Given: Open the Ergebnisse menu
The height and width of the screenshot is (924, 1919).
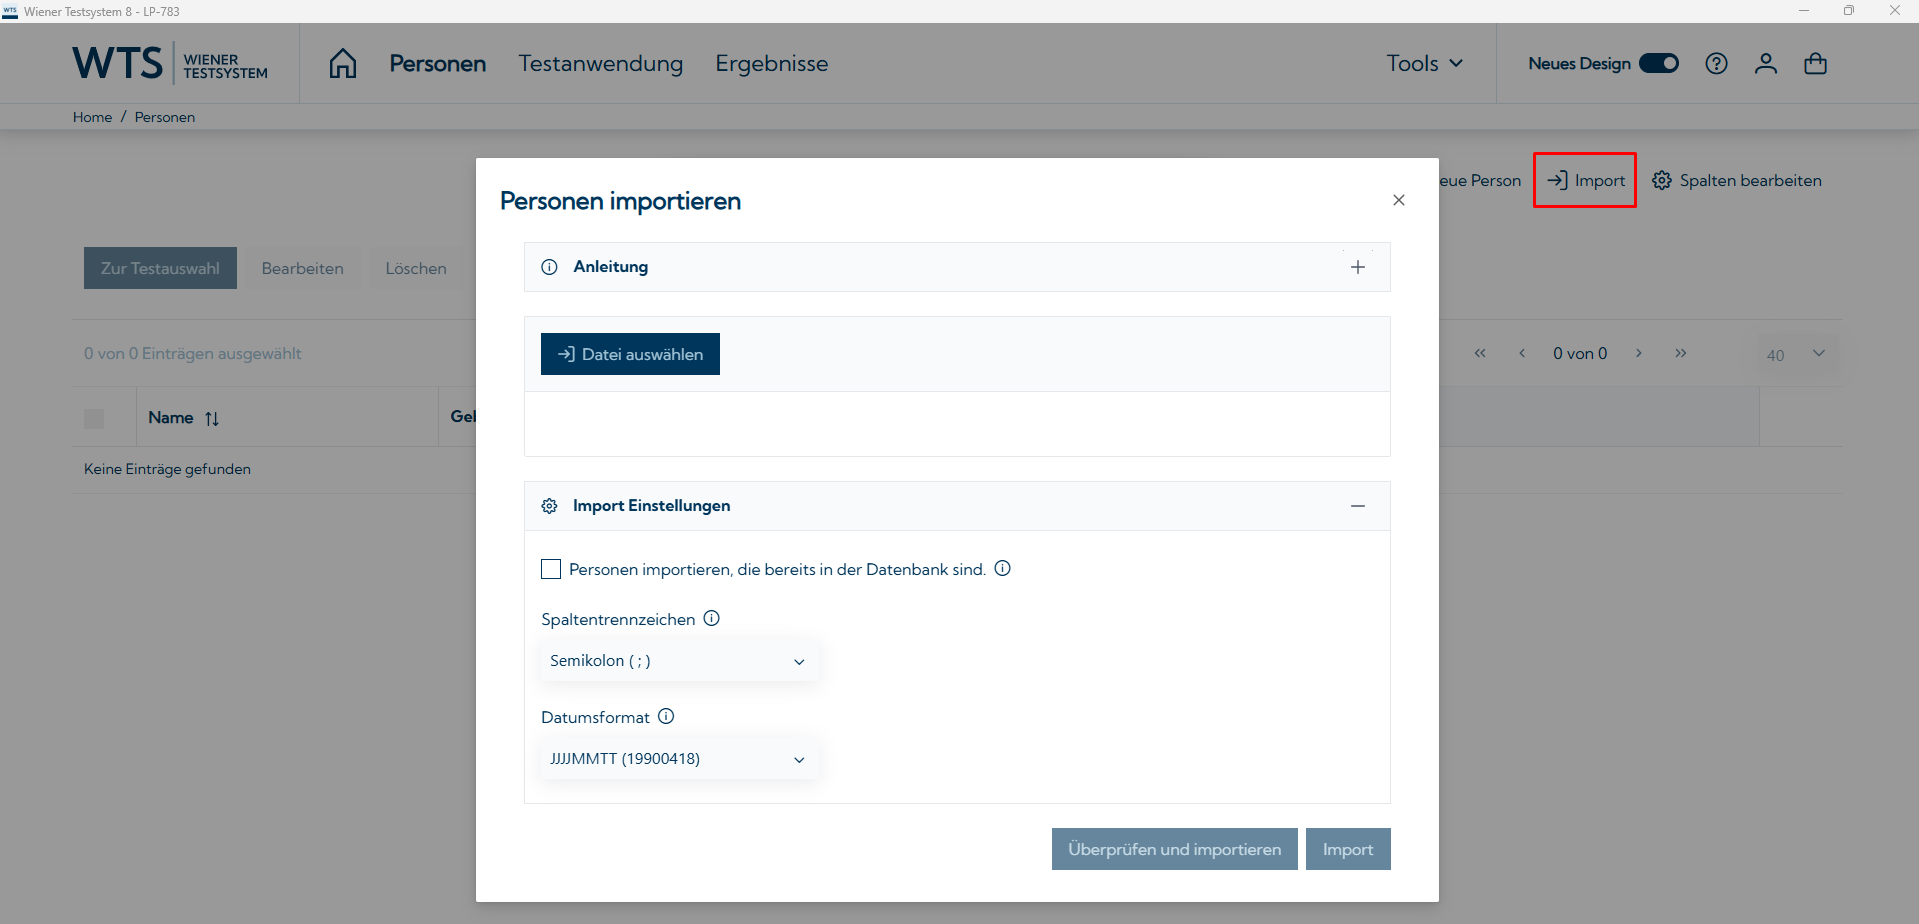Looking at the screenshot, I should pos(771,63).
